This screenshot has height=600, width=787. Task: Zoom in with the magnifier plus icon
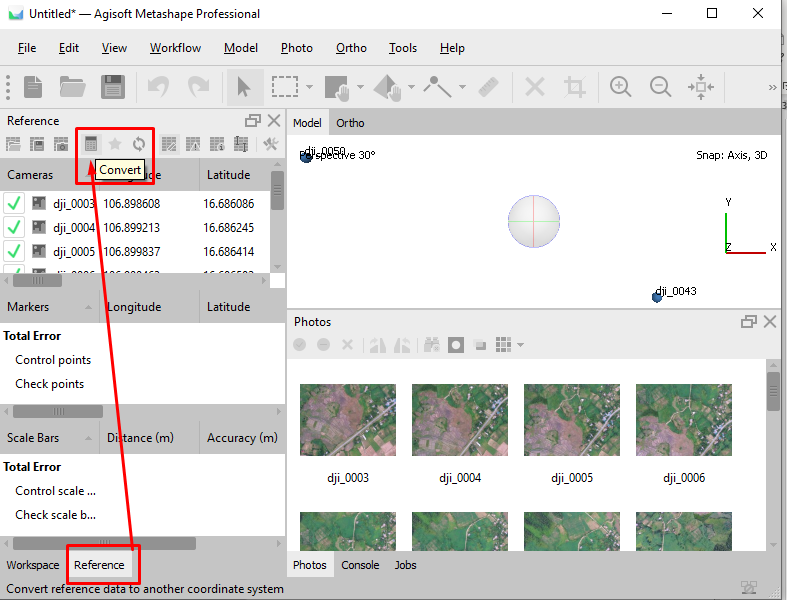click(620, 87)
